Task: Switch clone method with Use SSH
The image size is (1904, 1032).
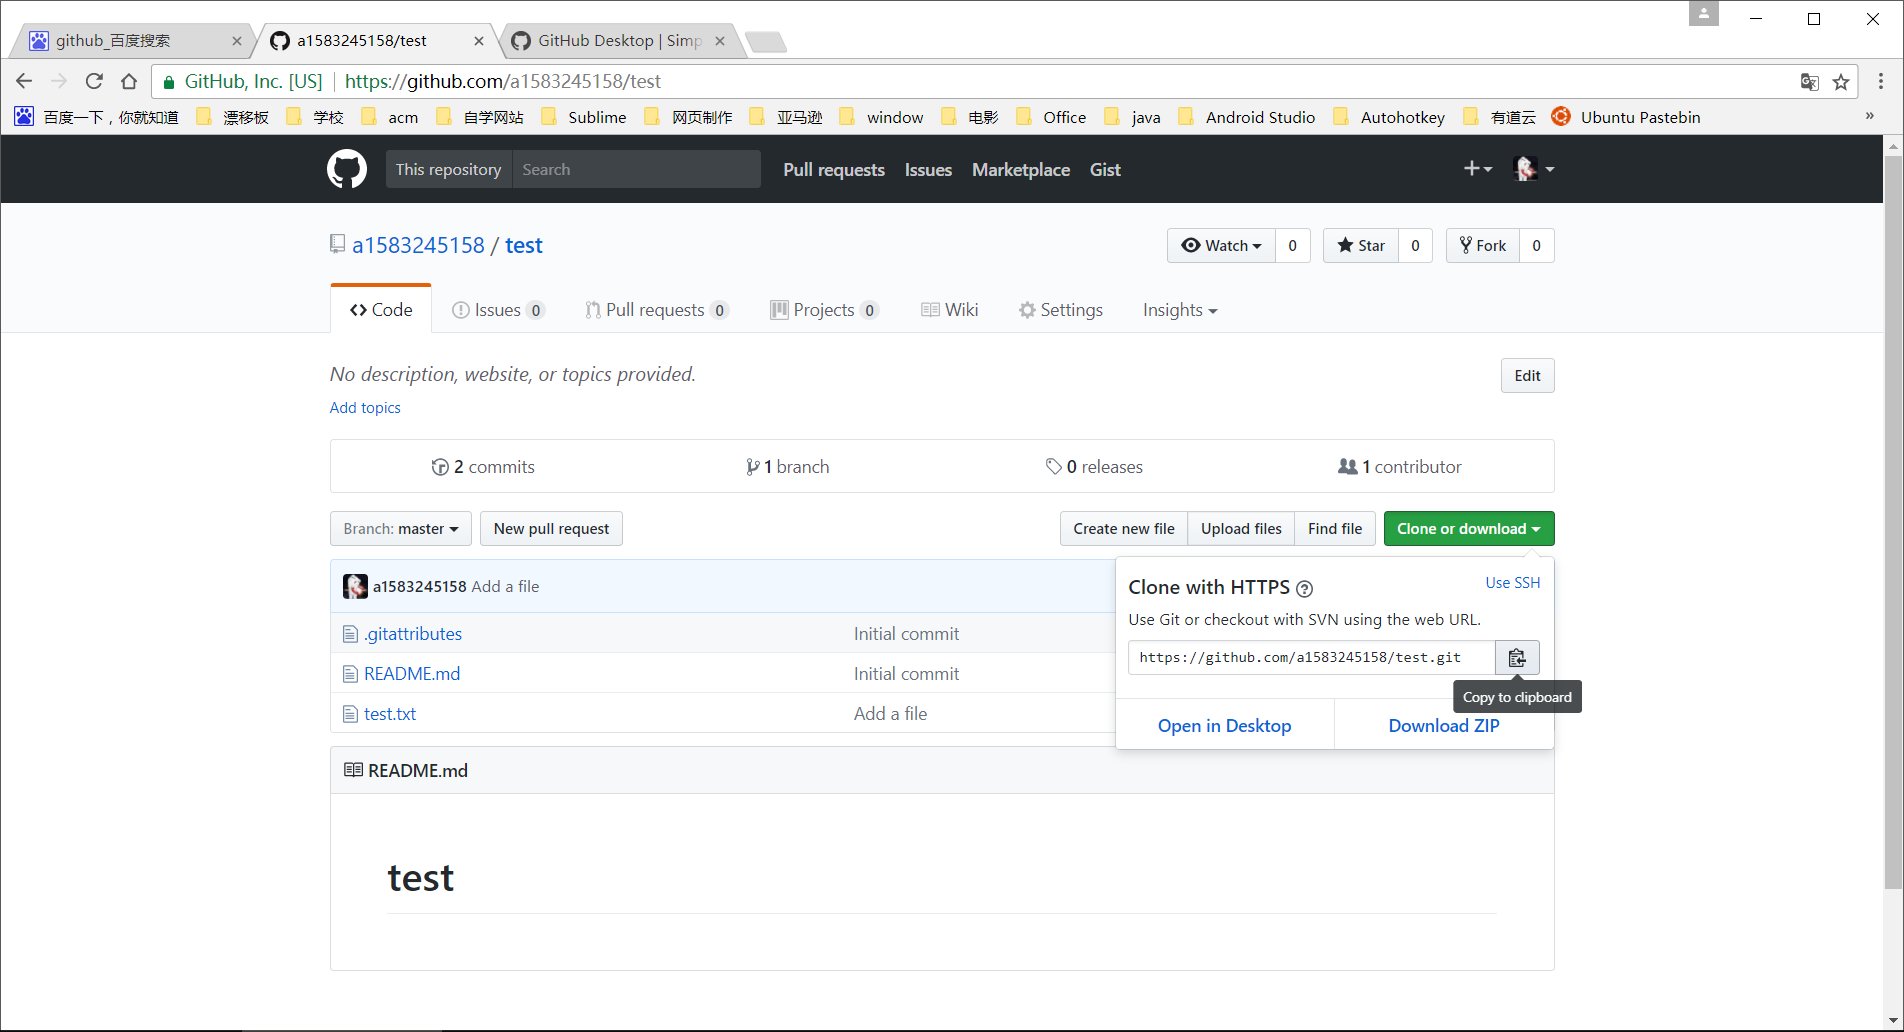Action: (1513, 583)
